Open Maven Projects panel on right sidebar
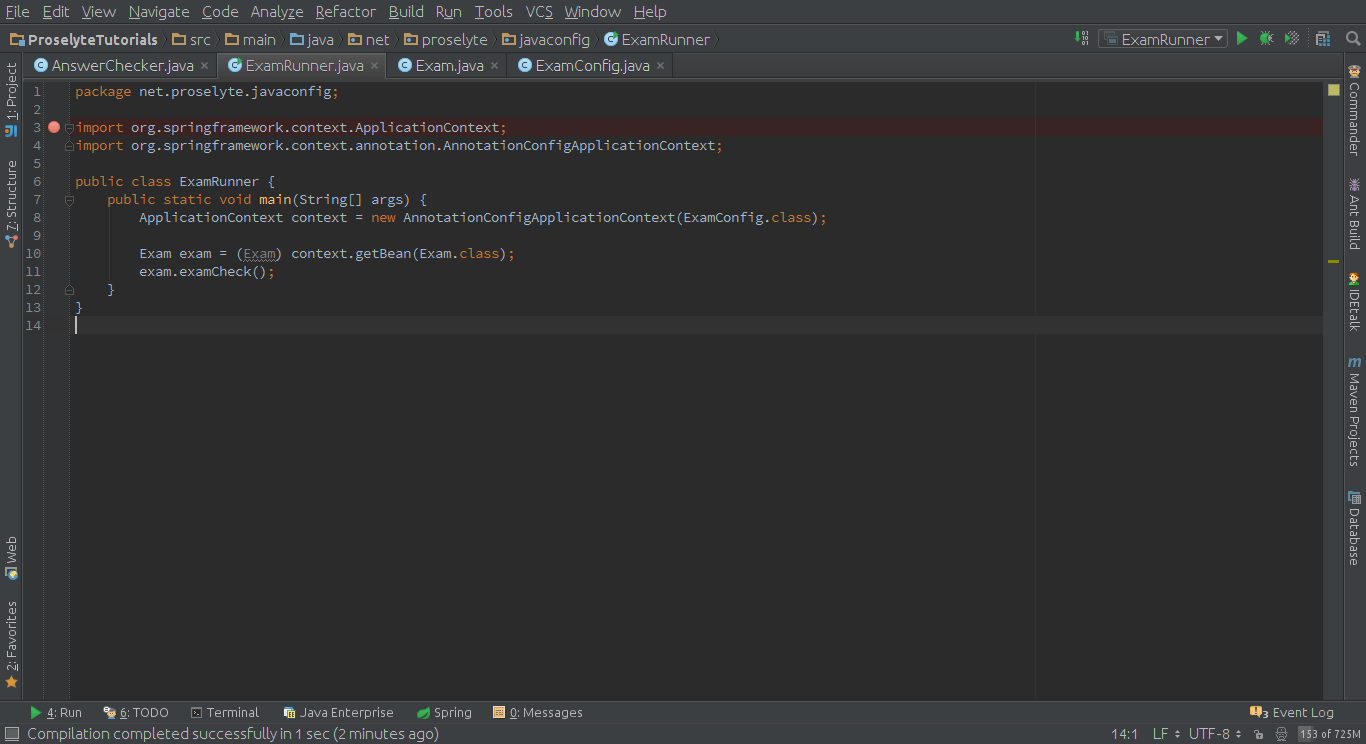The height and width of the screenshot is (744, 1366). coord(1354,411)
